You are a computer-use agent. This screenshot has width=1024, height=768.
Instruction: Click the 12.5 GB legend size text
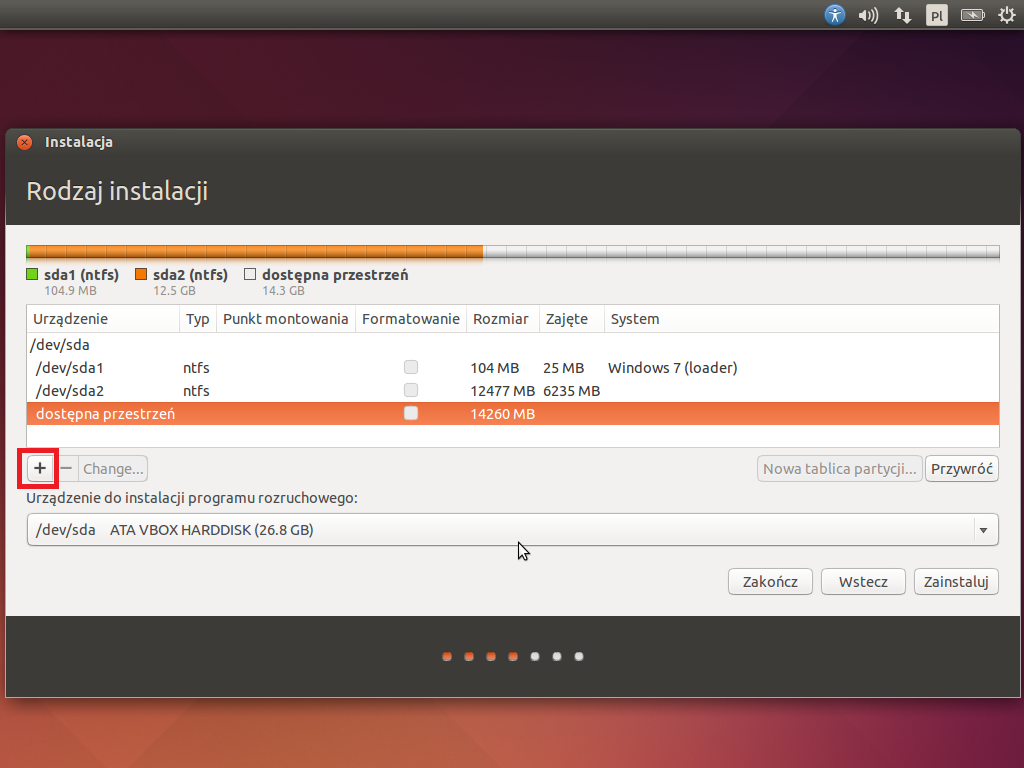[x=174, y=291]
